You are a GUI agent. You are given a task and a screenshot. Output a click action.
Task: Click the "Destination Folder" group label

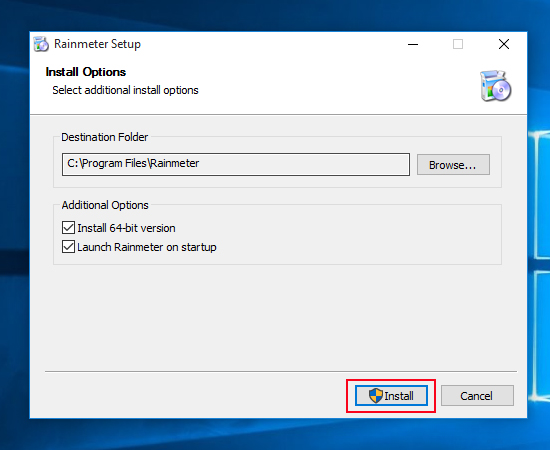pyautogui.click(x=105, y=137)
